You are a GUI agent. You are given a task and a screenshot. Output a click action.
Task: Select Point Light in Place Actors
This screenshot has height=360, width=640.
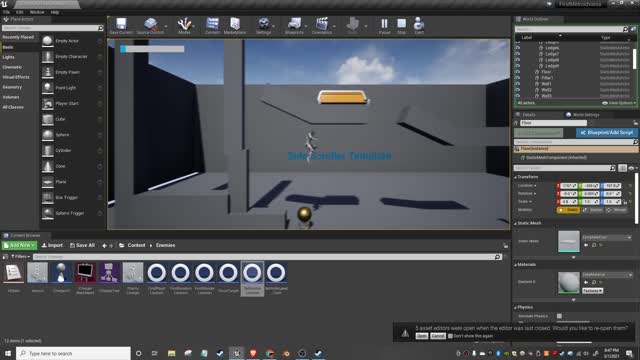coord(72,88)
